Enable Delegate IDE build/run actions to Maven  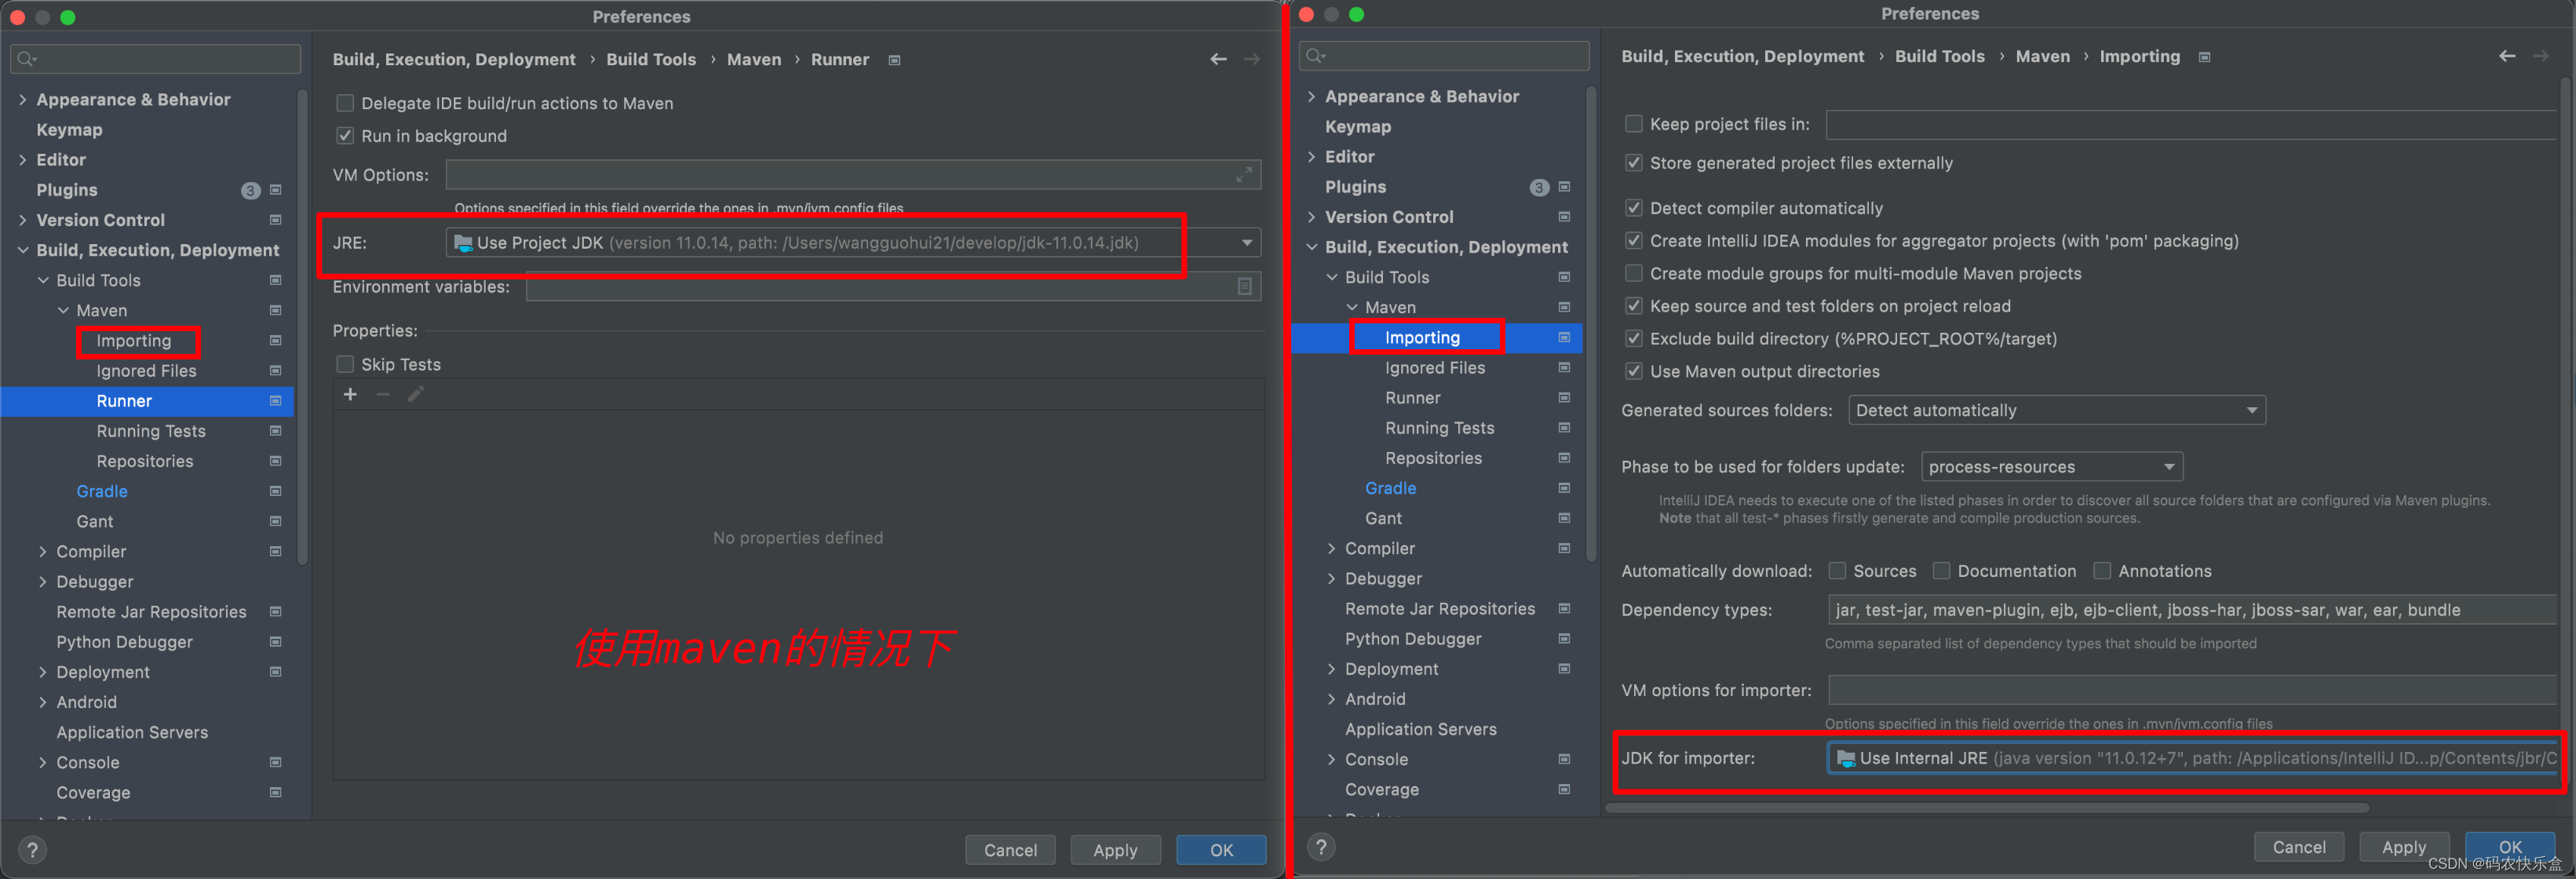click(345, 103)
